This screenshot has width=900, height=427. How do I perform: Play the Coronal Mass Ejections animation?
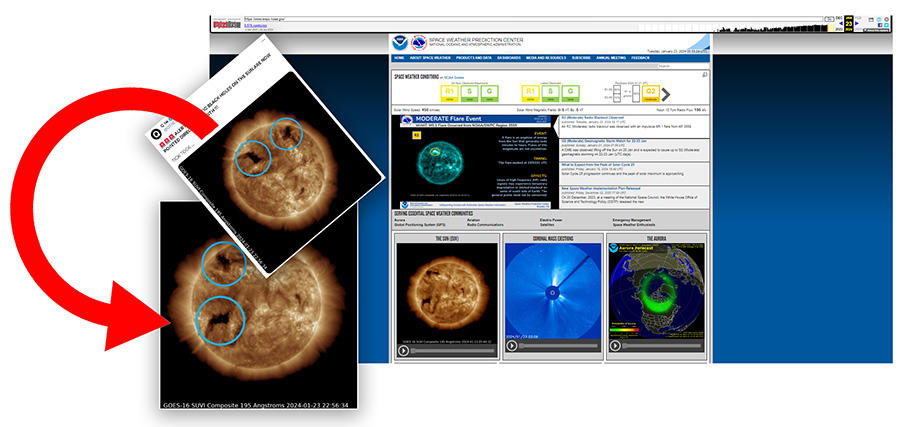coord(512,346)
